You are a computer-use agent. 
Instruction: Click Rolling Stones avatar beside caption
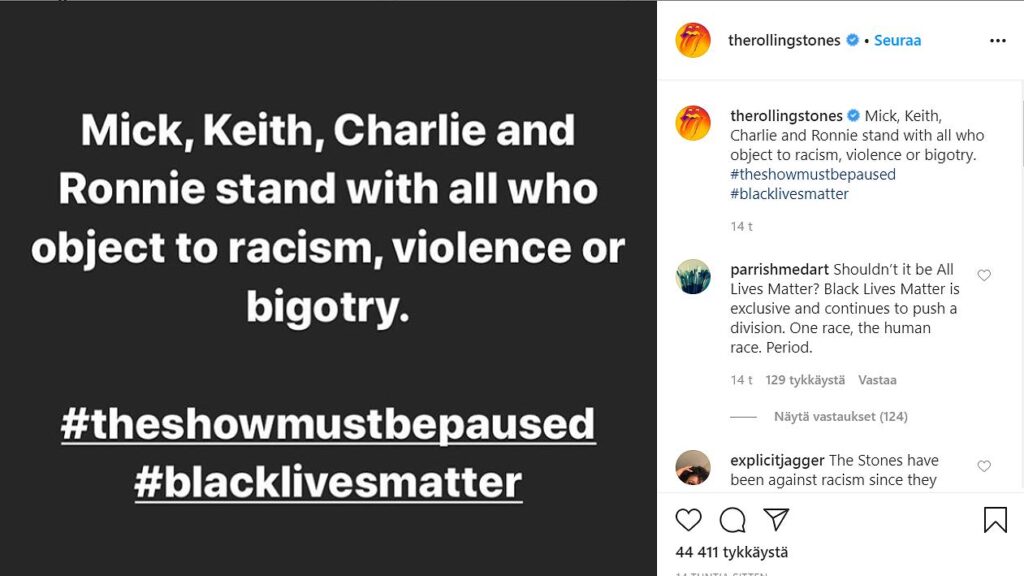(693, 123)
